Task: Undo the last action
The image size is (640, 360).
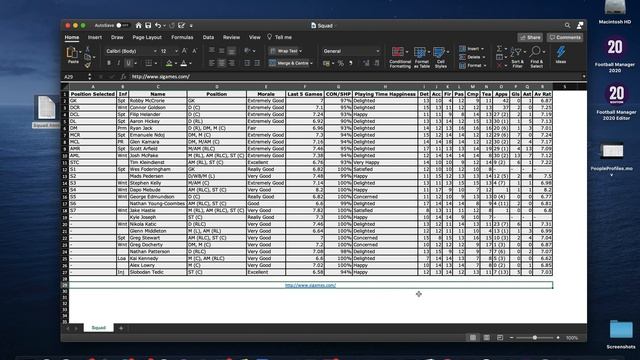Action: click(158, 25)
